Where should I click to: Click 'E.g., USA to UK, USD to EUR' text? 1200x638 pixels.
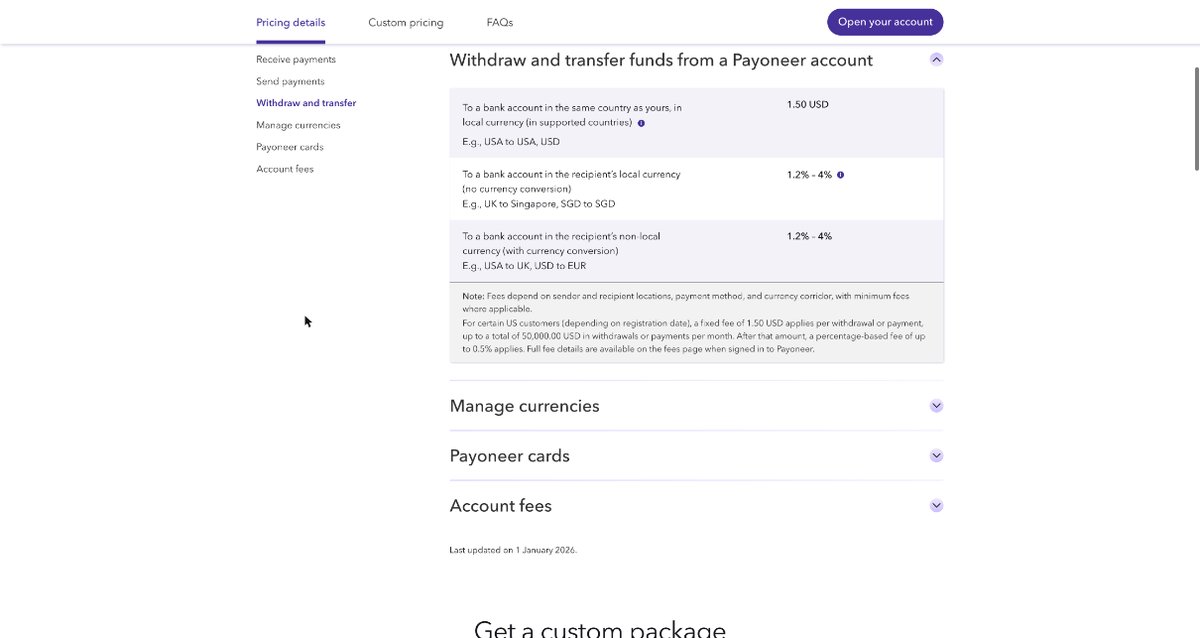(x=524, y=266)
